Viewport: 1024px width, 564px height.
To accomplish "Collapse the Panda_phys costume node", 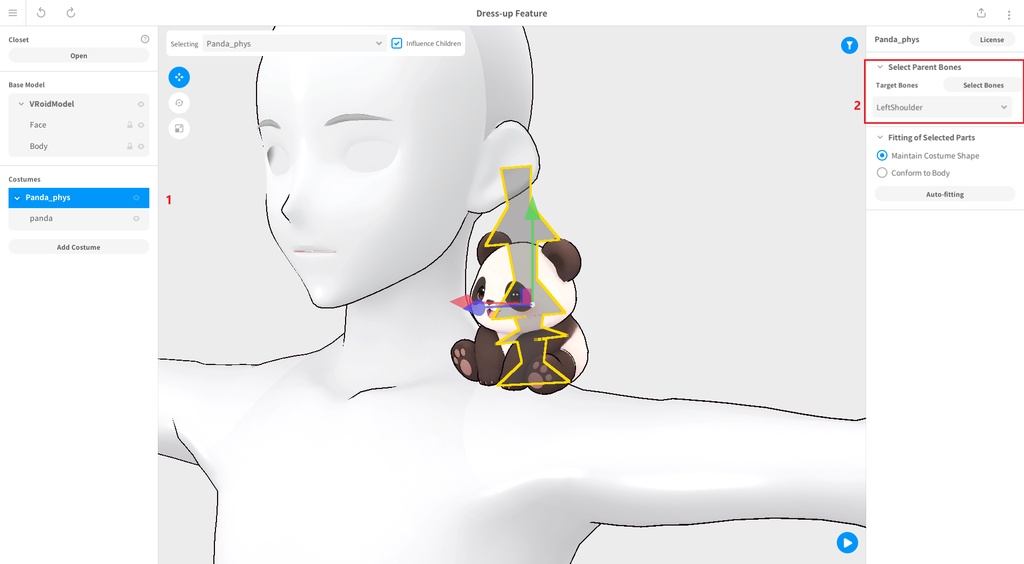I will click(17, 198).
